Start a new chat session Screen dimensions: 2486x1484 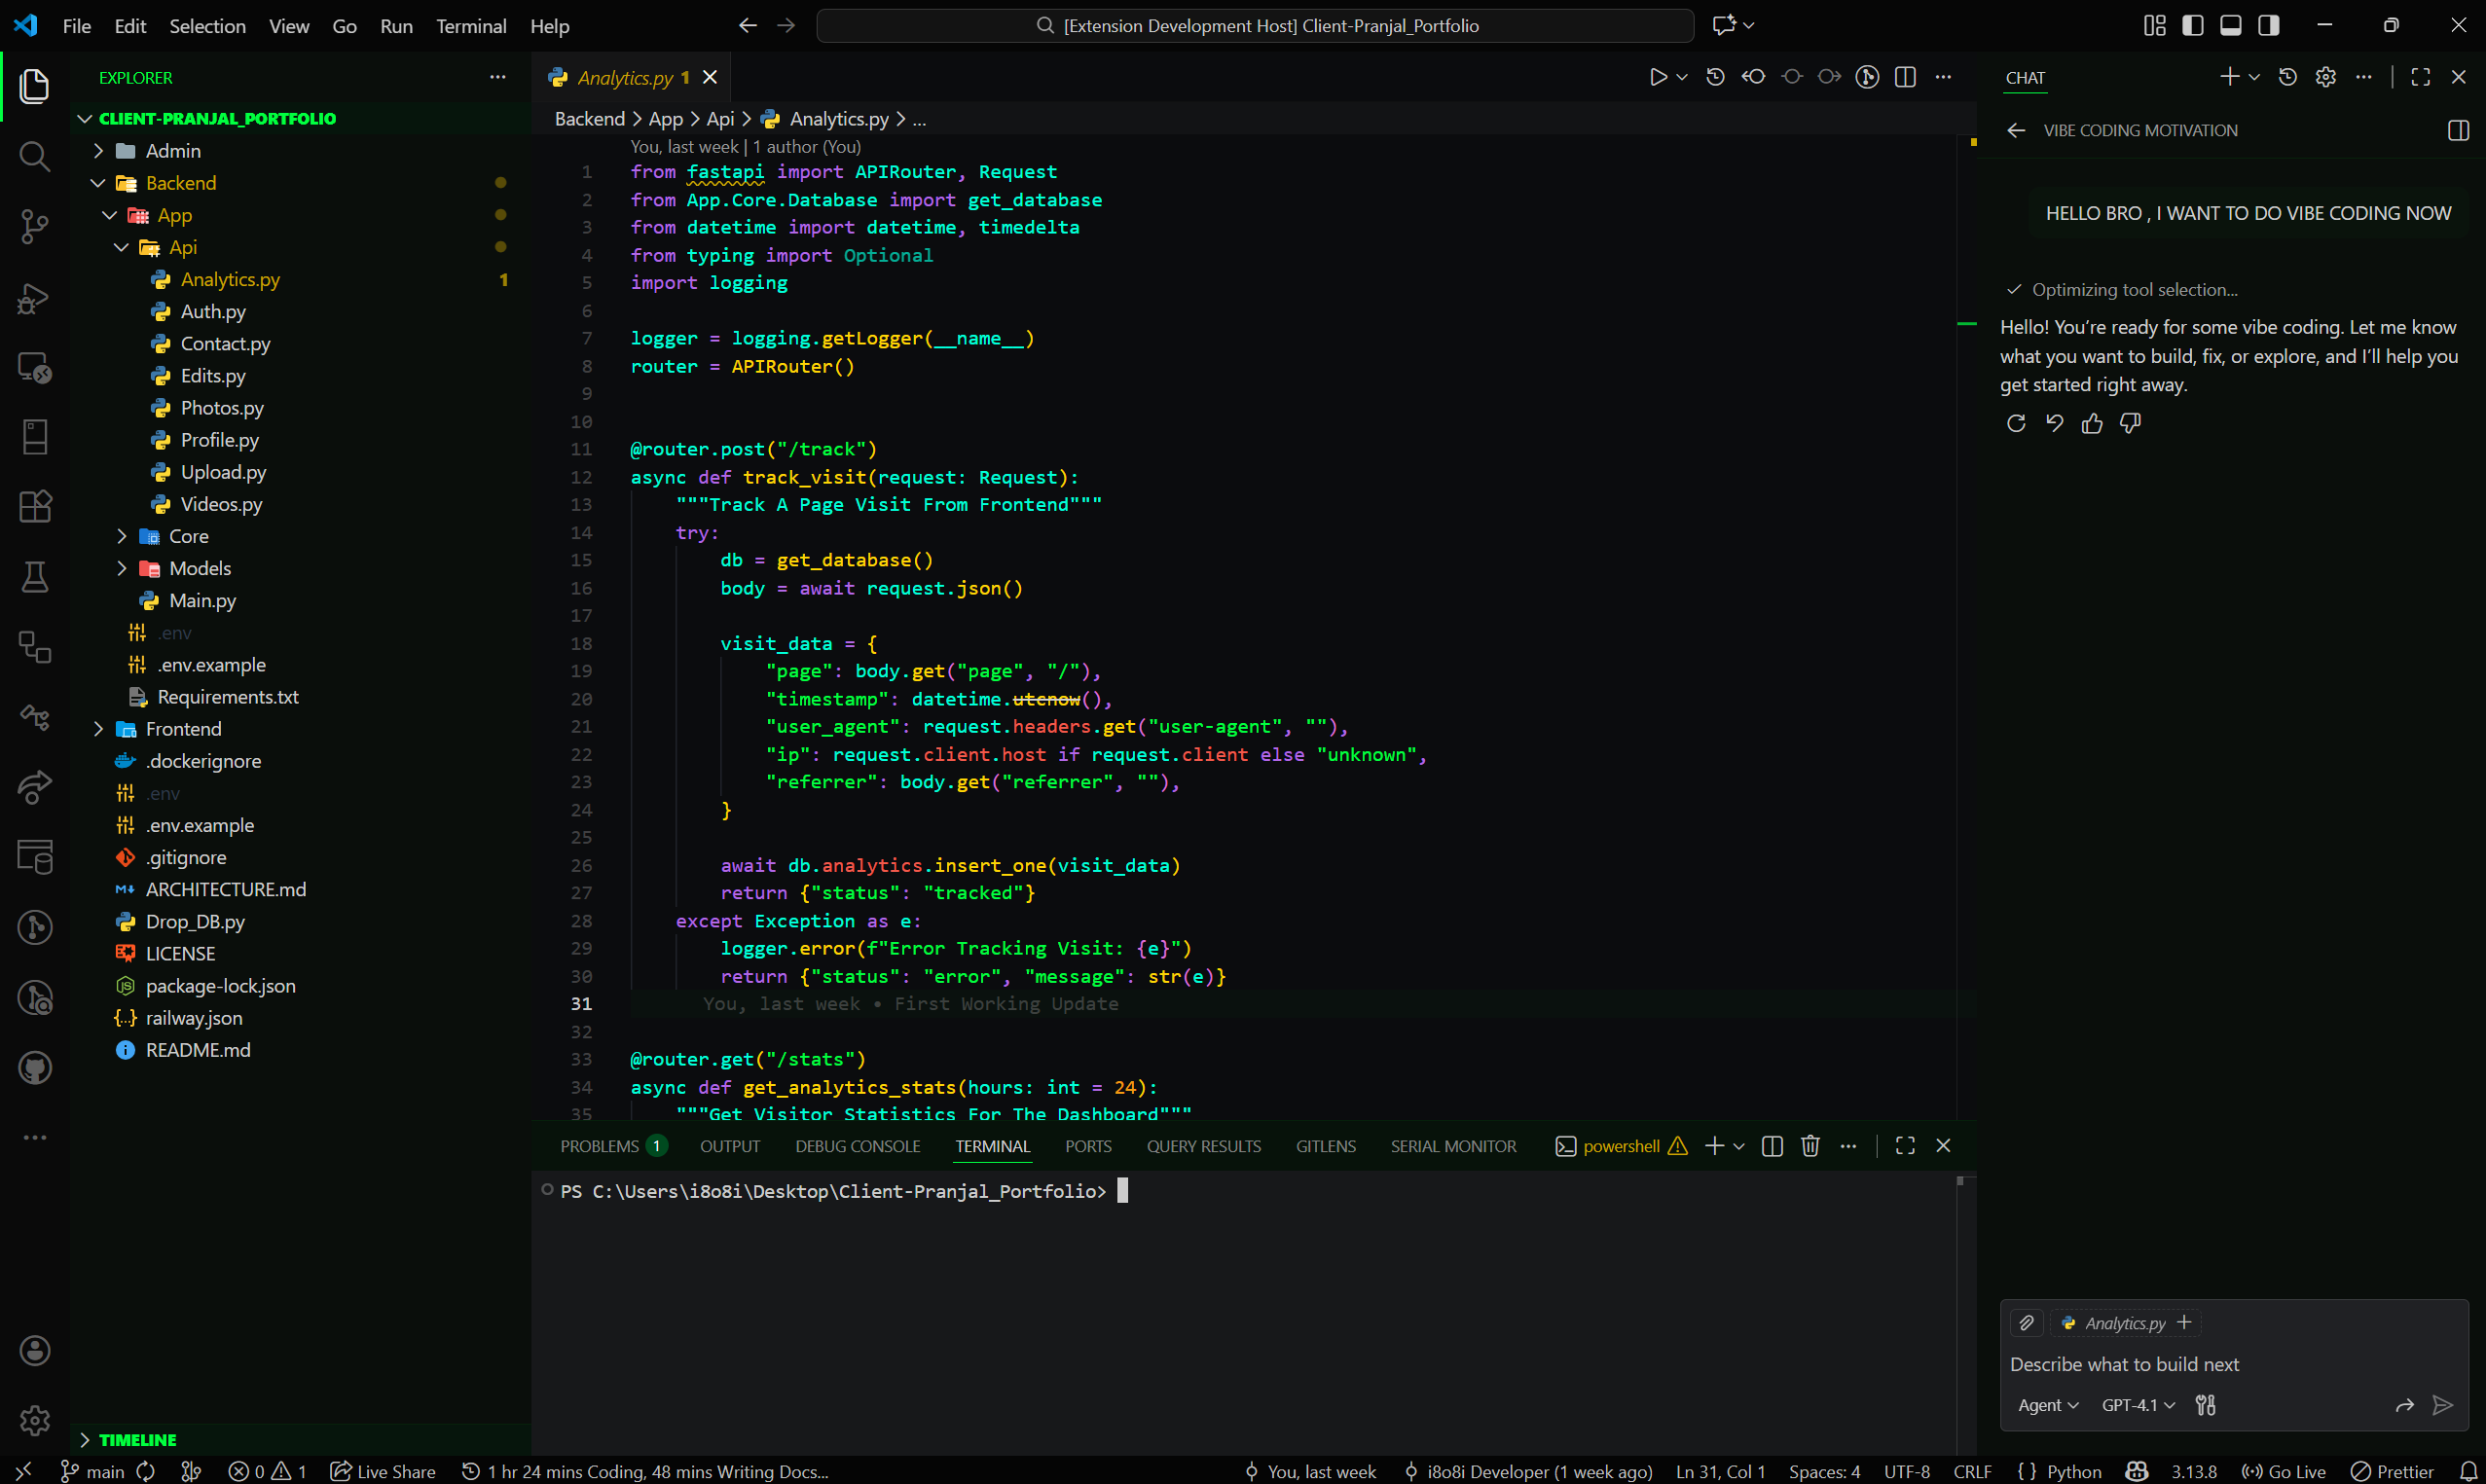[2230, 76]
